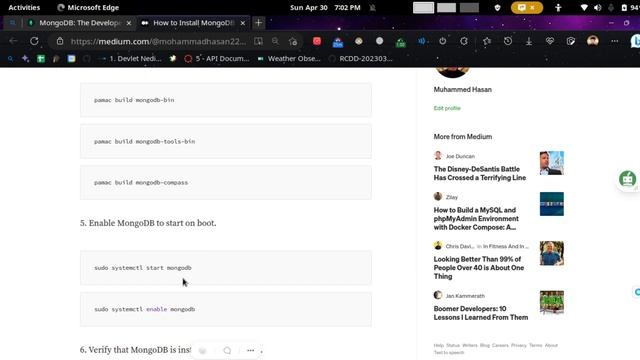Open the clock Sun Apr 30 calendar
Image resolution: width=640 pixels, height=360 pixels.
[325, 7]
